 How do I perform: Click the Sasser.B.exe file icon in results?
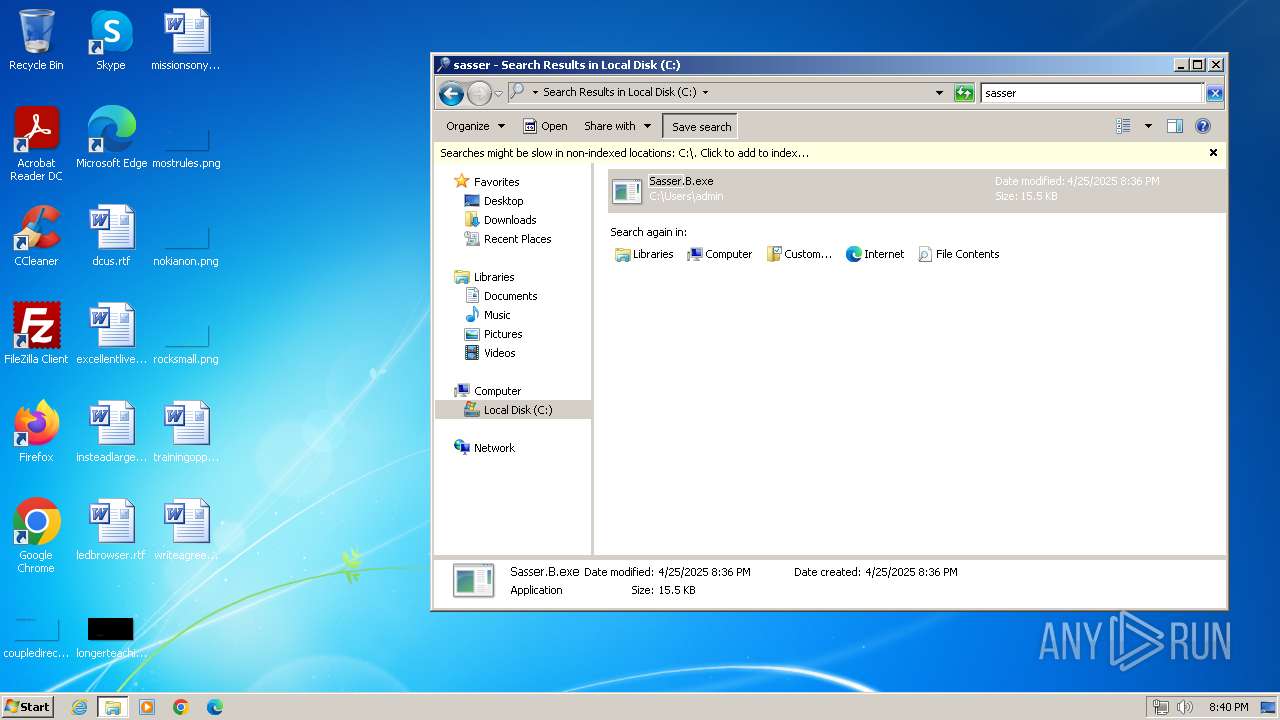click(x=627, y=191)
